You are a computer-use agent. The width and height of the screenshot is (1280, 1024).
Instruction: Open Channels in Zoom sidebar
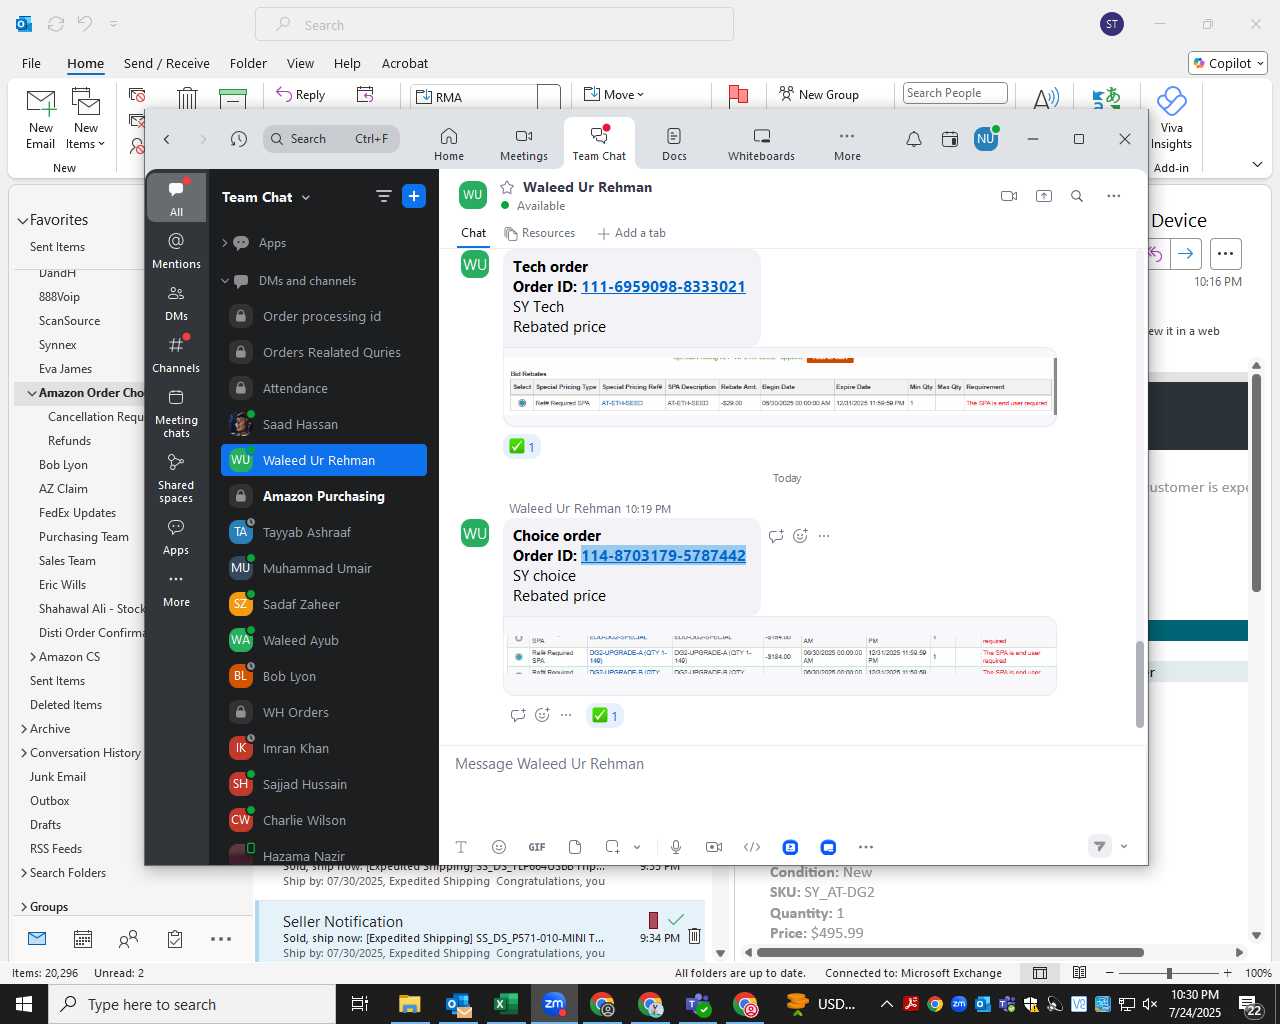click(176, 355)
